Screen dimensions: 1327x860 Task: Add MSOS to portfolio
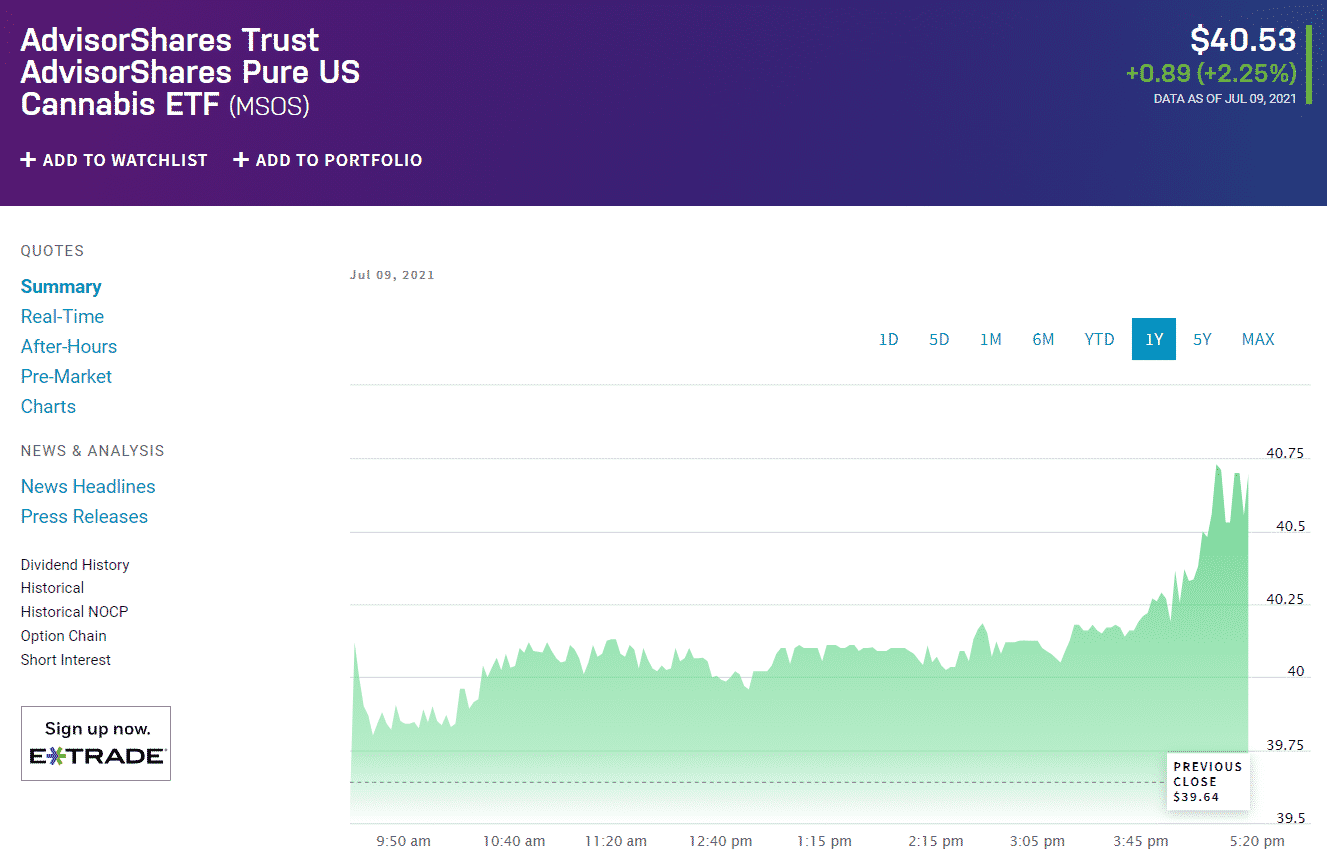point(328,160)
